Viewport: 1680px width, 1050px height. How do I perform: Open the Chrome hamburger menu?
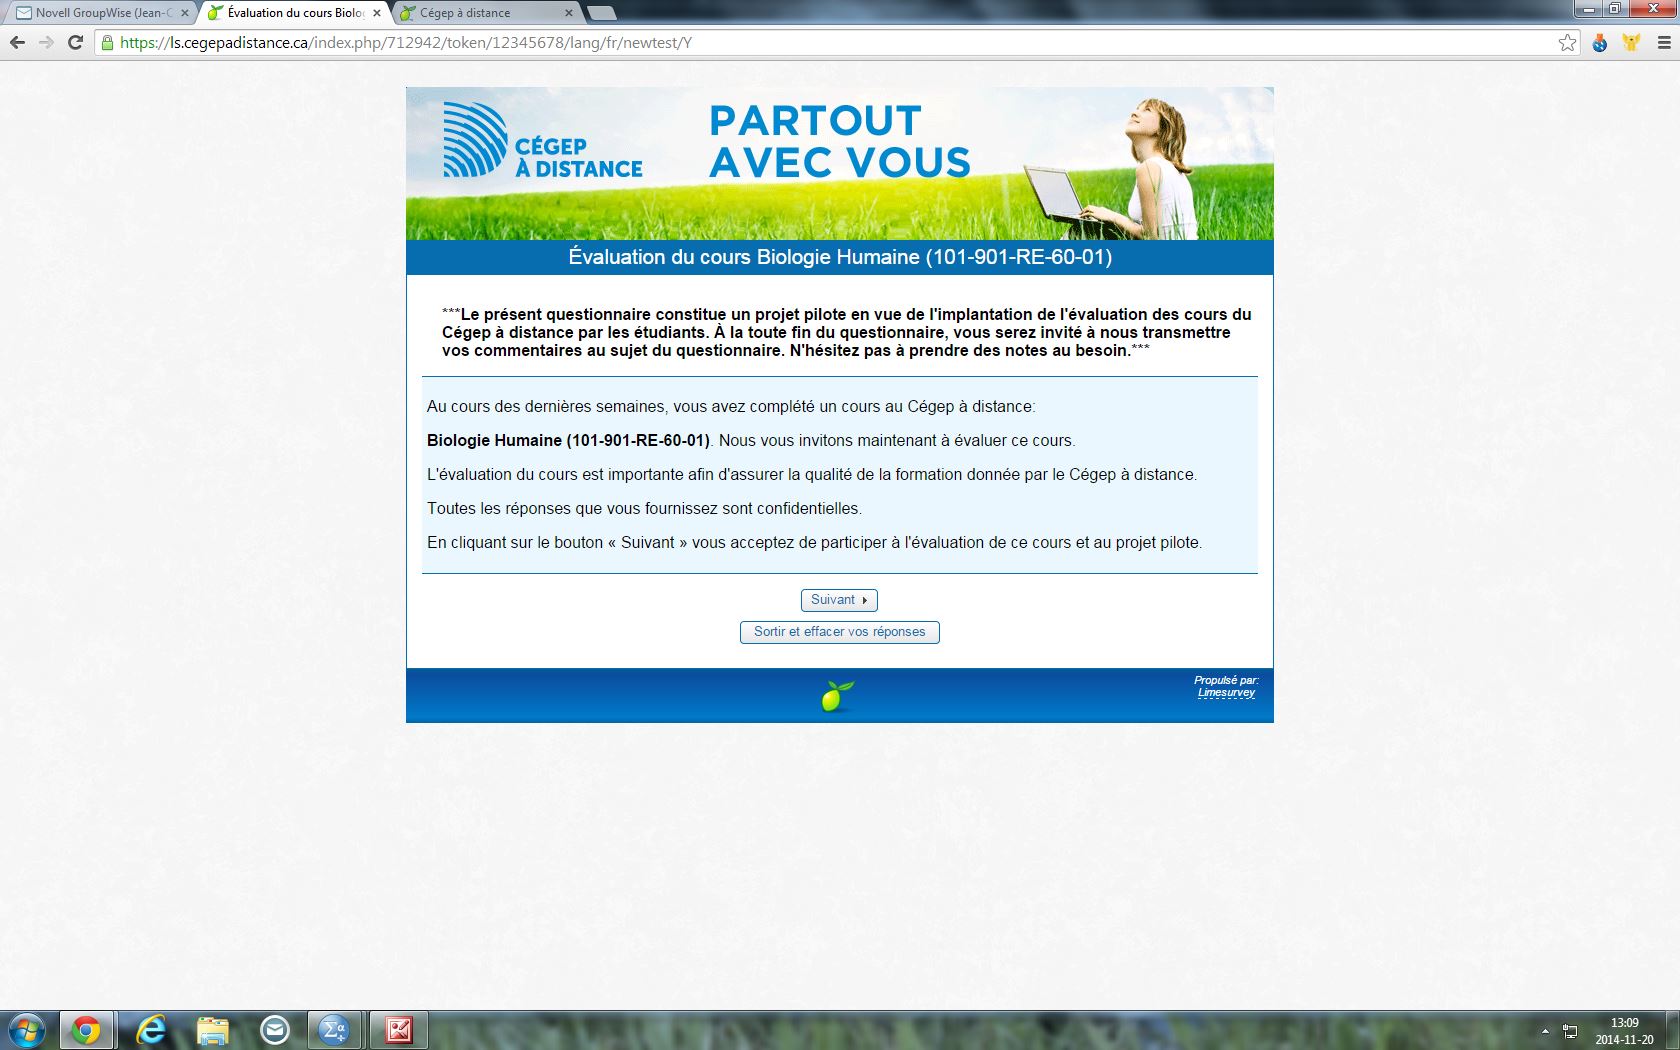[1664, 43]
